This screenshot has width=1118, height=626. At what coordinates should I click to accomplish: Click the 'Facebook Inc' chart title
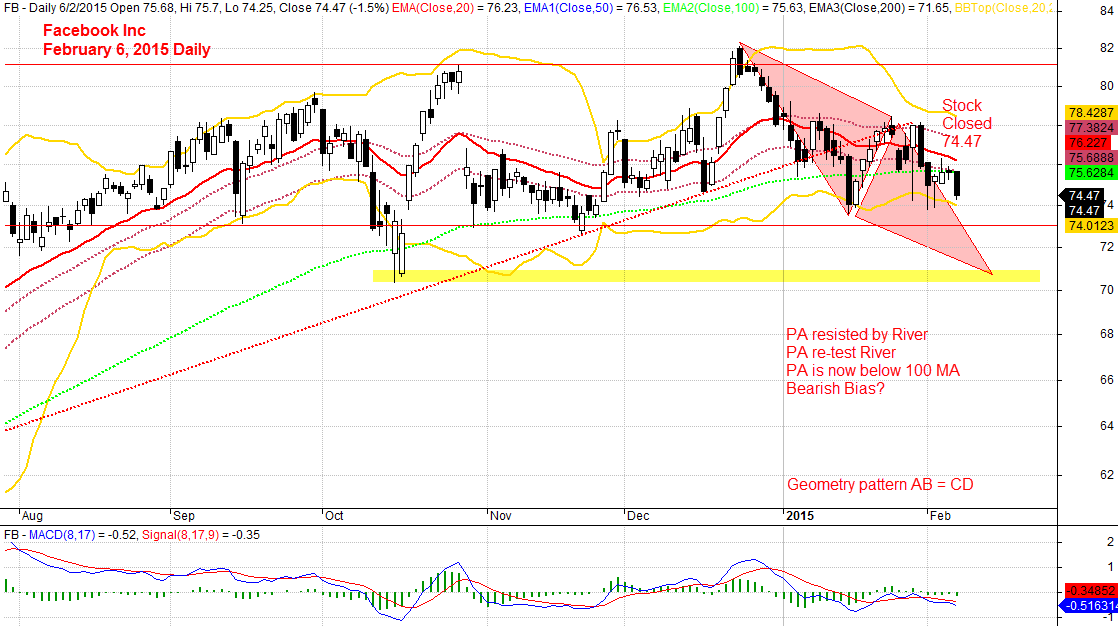coord(94,31)
